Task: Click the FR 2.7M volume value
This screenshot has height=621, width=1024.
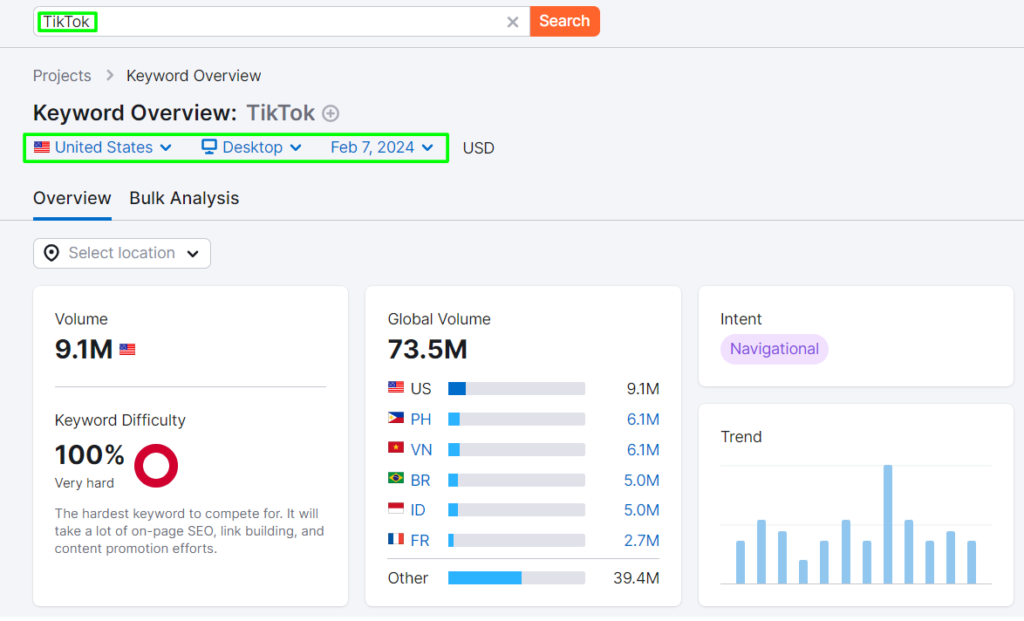Action: [x=641, y=541]
